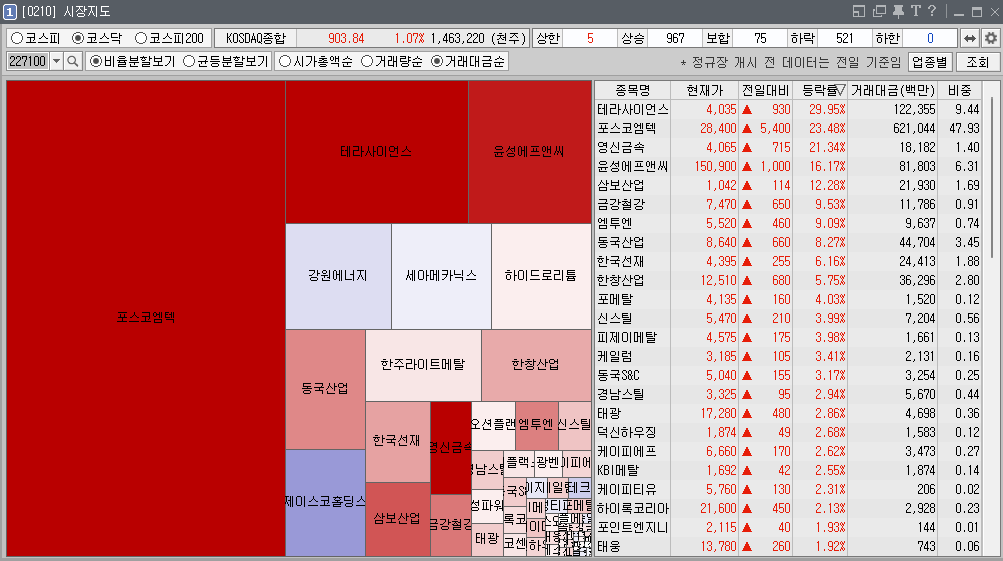Pin the window with the pushpin icon

(898, 11)
